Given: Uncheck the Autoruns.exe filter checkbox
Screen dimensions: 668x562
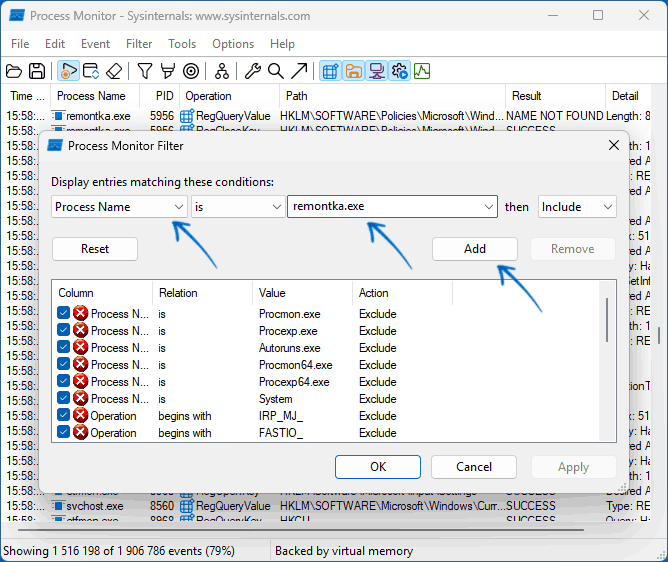Looking at the screenshot, I should pos(63,347).
